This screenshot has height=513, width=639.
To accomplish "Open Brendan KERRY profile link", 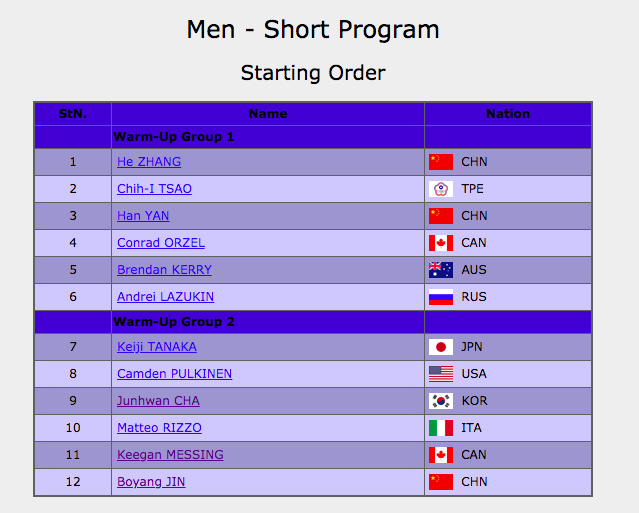I will 164,270.
